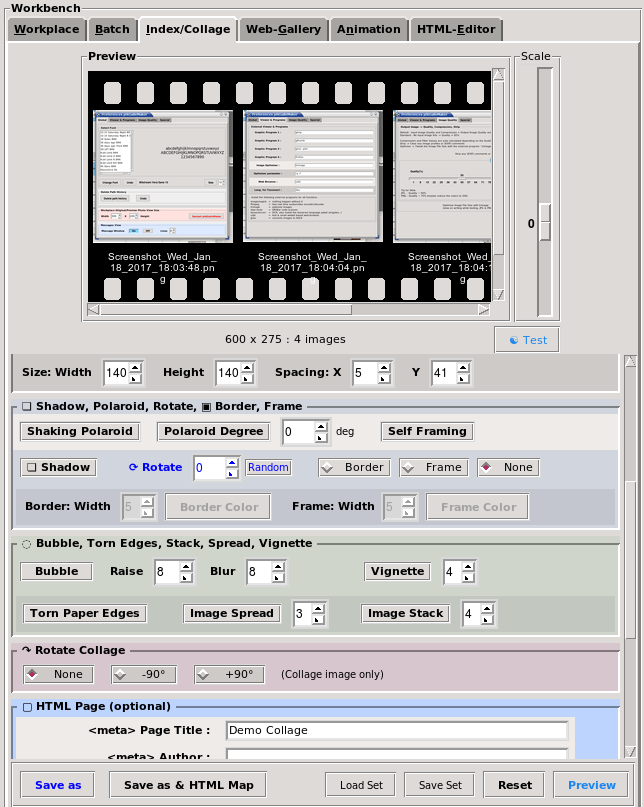Click preview horizontal scrollbar right arrow

point(483,309)
